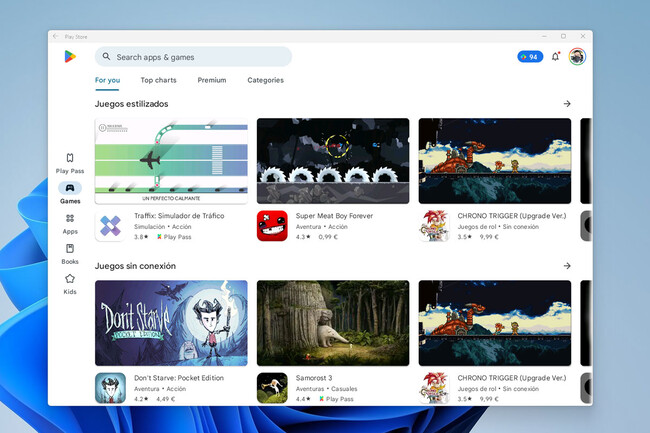650x433 pixels.
Task: Open Play Pass in the sidebar
Action: (x=70, y=163)
